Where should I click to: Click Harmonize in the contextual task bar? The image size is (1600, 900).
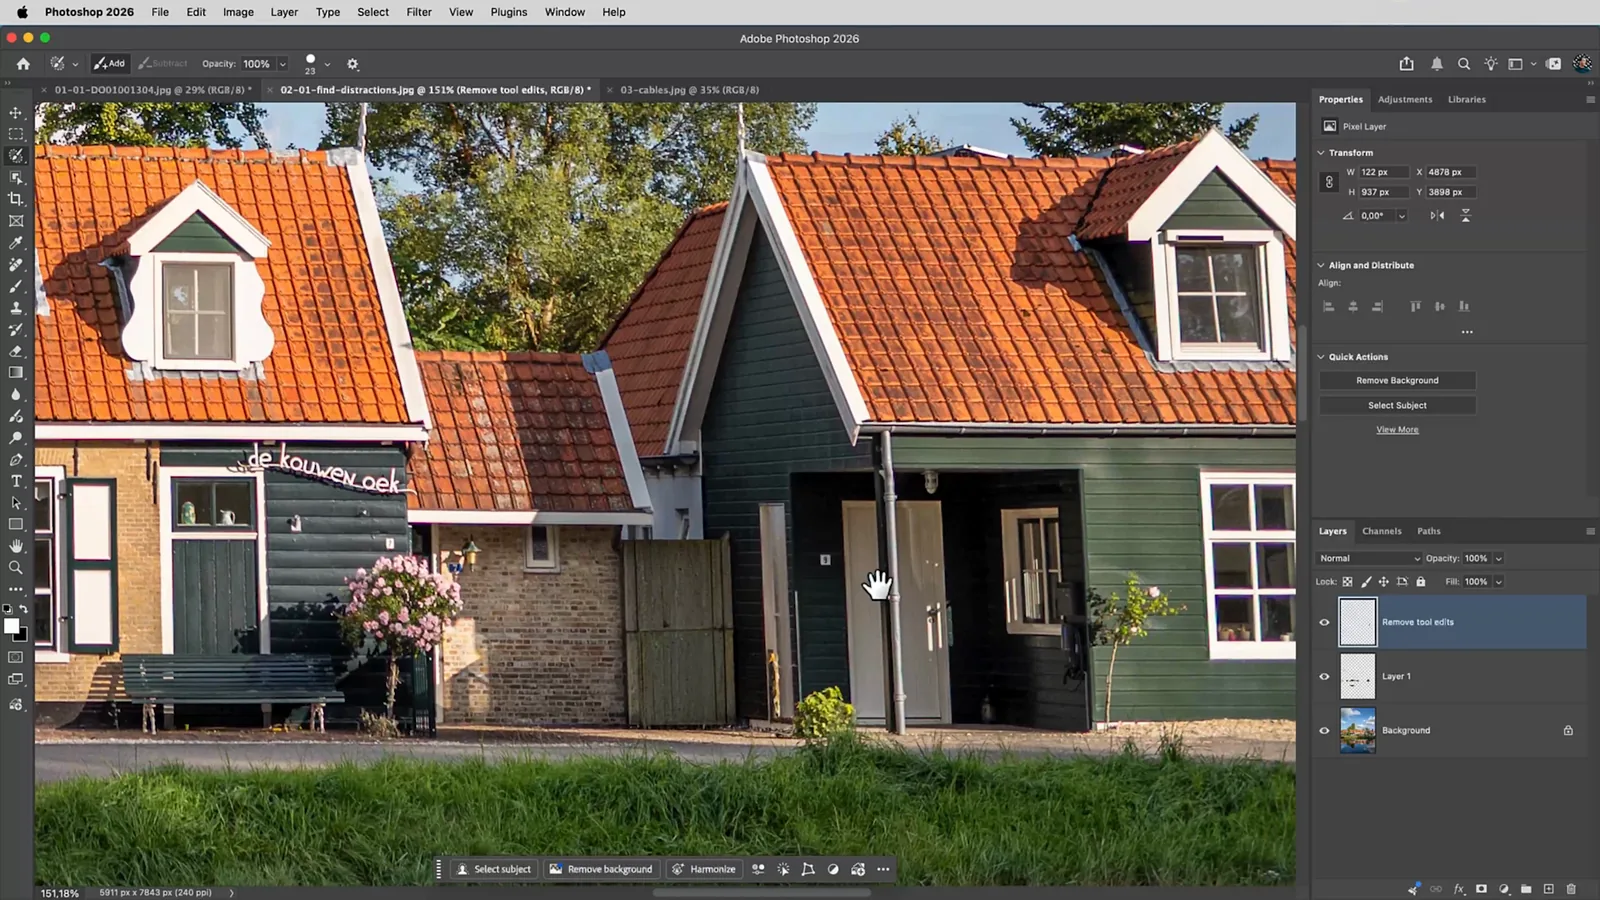pyautogui.click(x=704, y=870)
